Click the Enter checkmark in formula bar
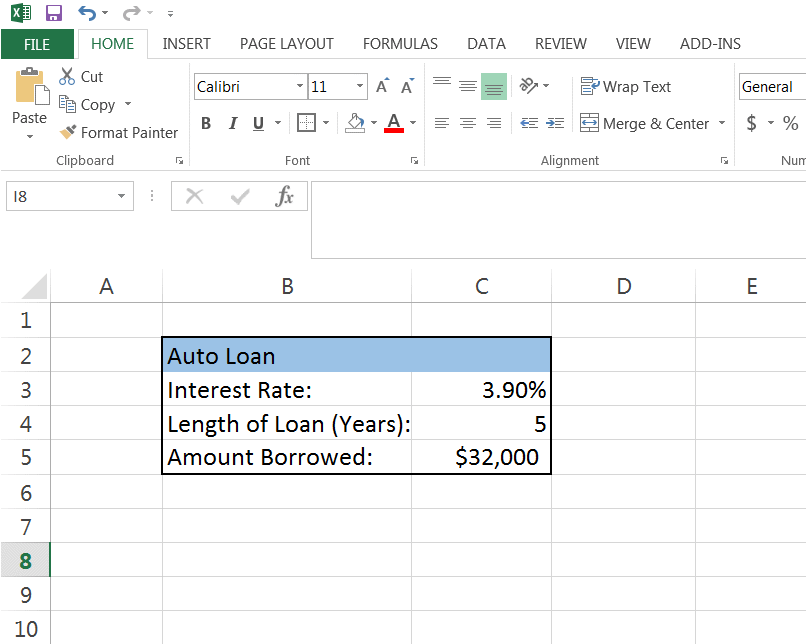The image size is (806, 644). point(240,196)
